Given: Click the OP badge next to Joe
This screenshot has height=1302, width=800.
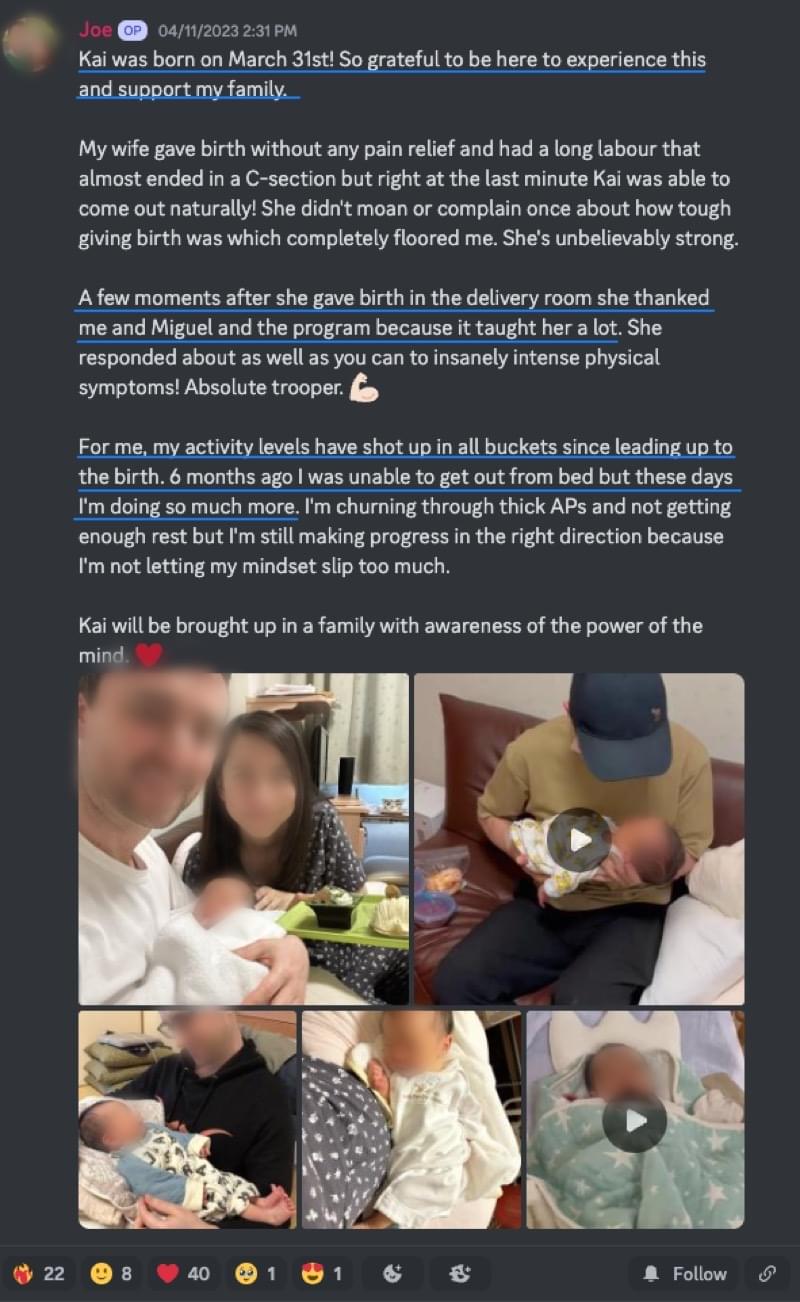Looking at the screenshot, I should point(133,31).
